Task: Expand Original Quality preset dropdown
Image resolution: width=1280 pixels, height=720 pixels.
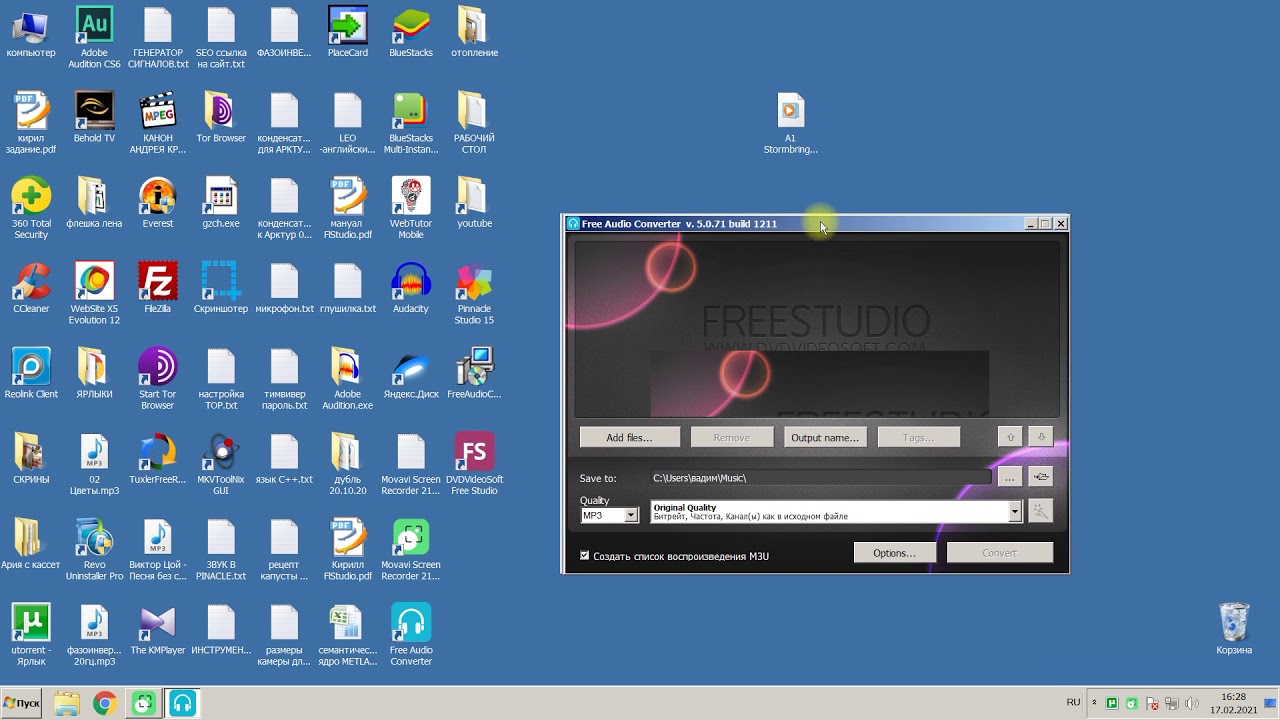Action: click(x=1015, y=511)
